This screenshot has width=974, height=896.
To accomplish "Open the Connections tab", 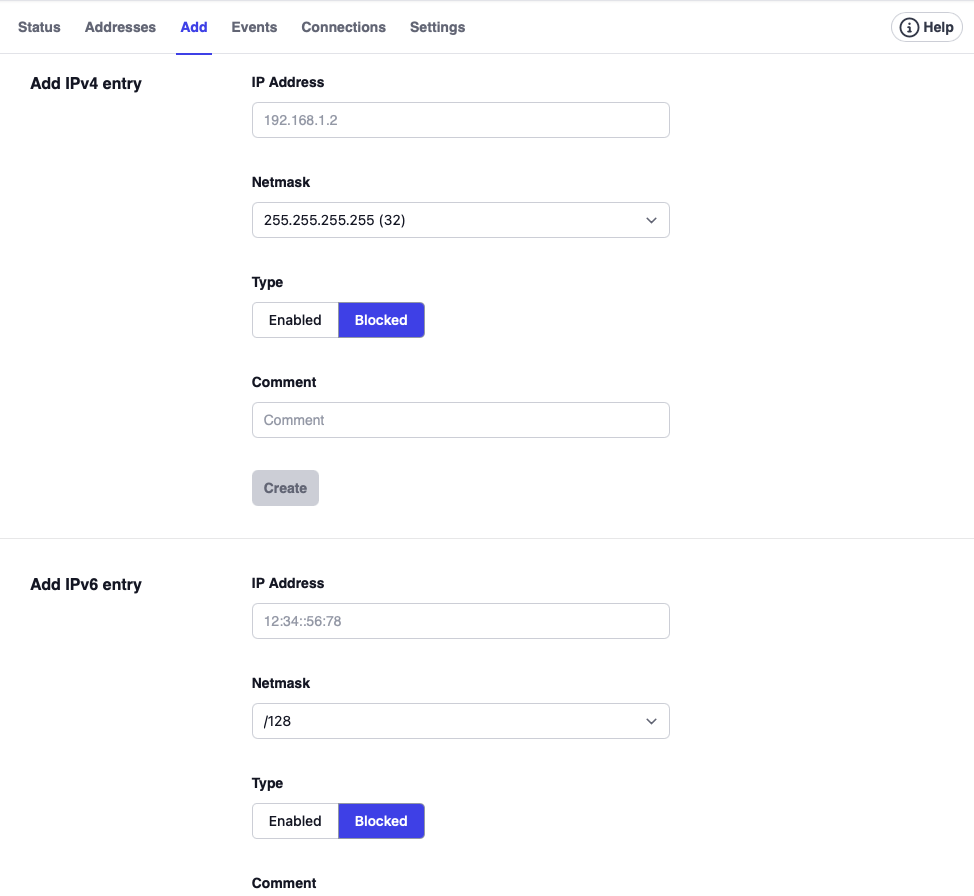I will pos(343,27).
